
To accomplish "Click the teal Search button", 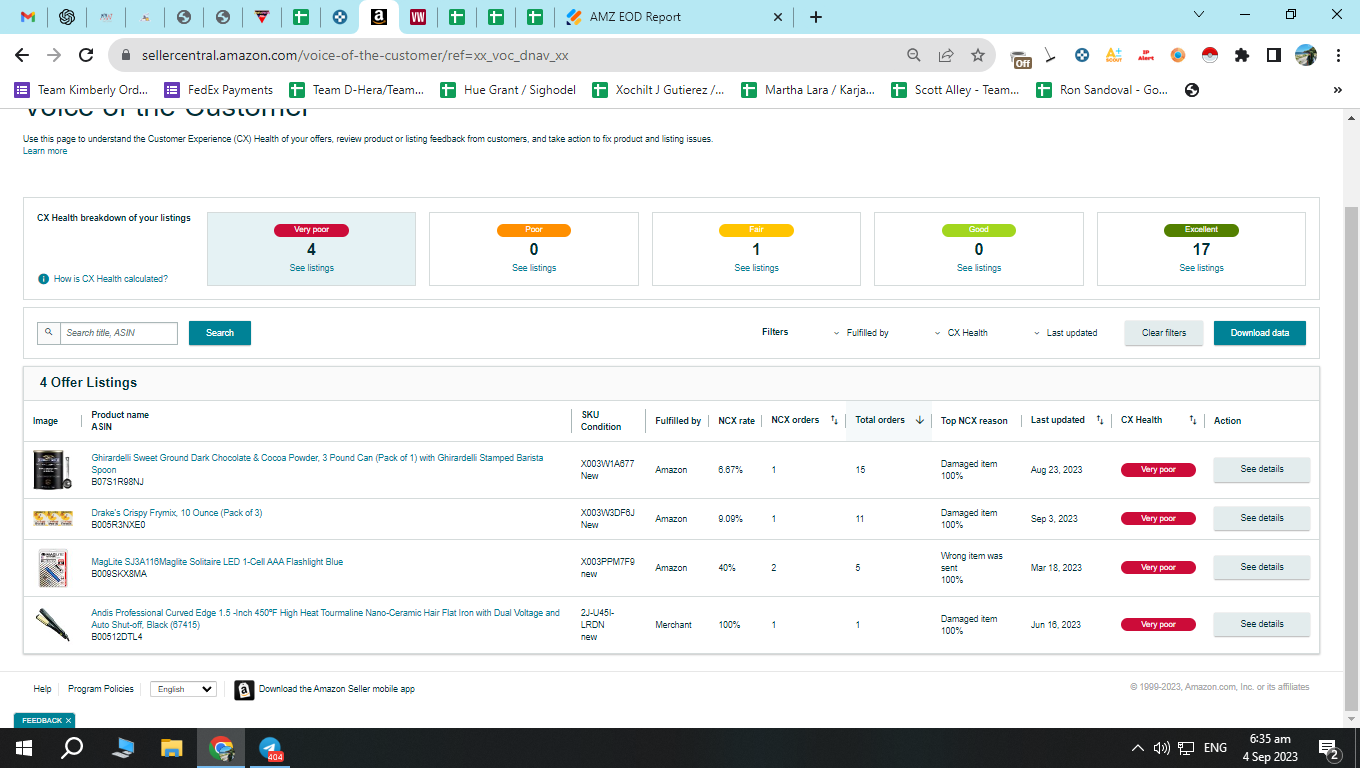I will pyautogui.click(x=220, y=333).
